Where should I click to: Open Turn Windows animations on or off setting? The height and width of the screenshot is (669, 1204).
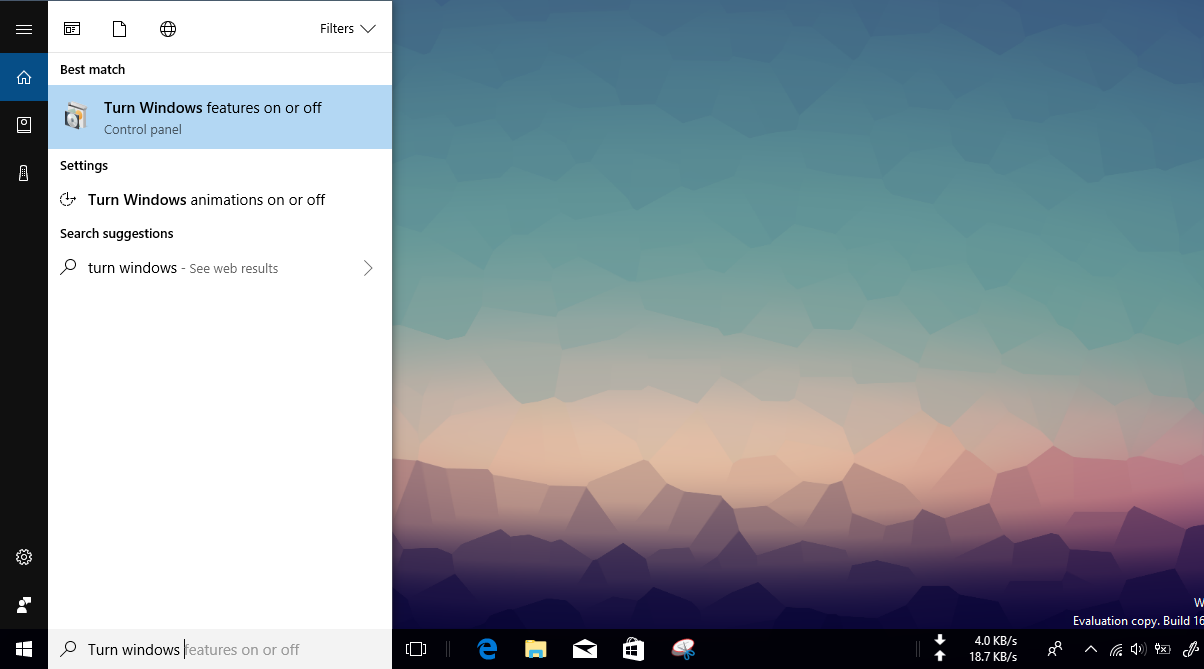220,199
